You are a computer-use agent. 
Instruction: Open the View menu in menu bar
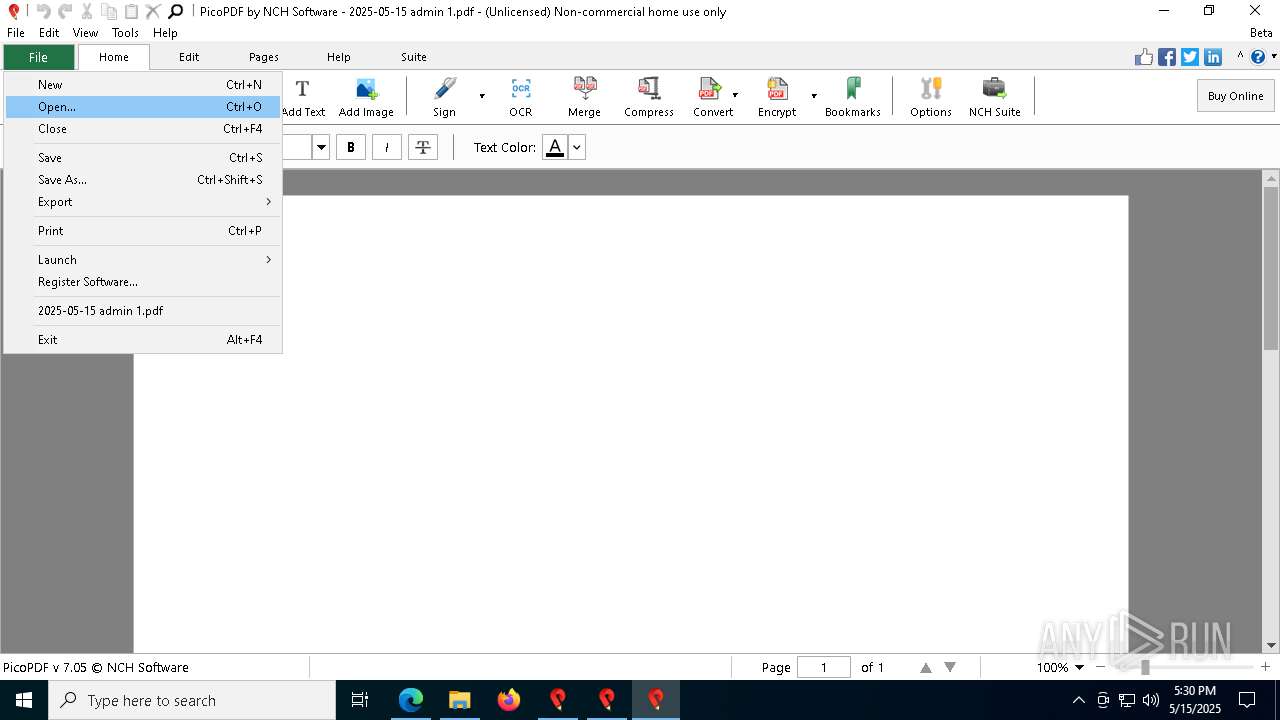[85, 33]
